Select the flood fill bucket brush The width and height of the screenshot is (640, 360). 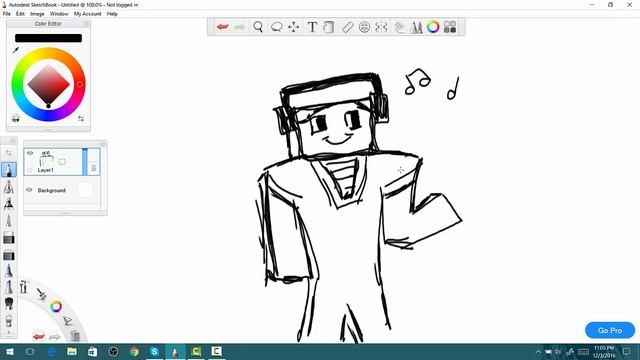9,320
